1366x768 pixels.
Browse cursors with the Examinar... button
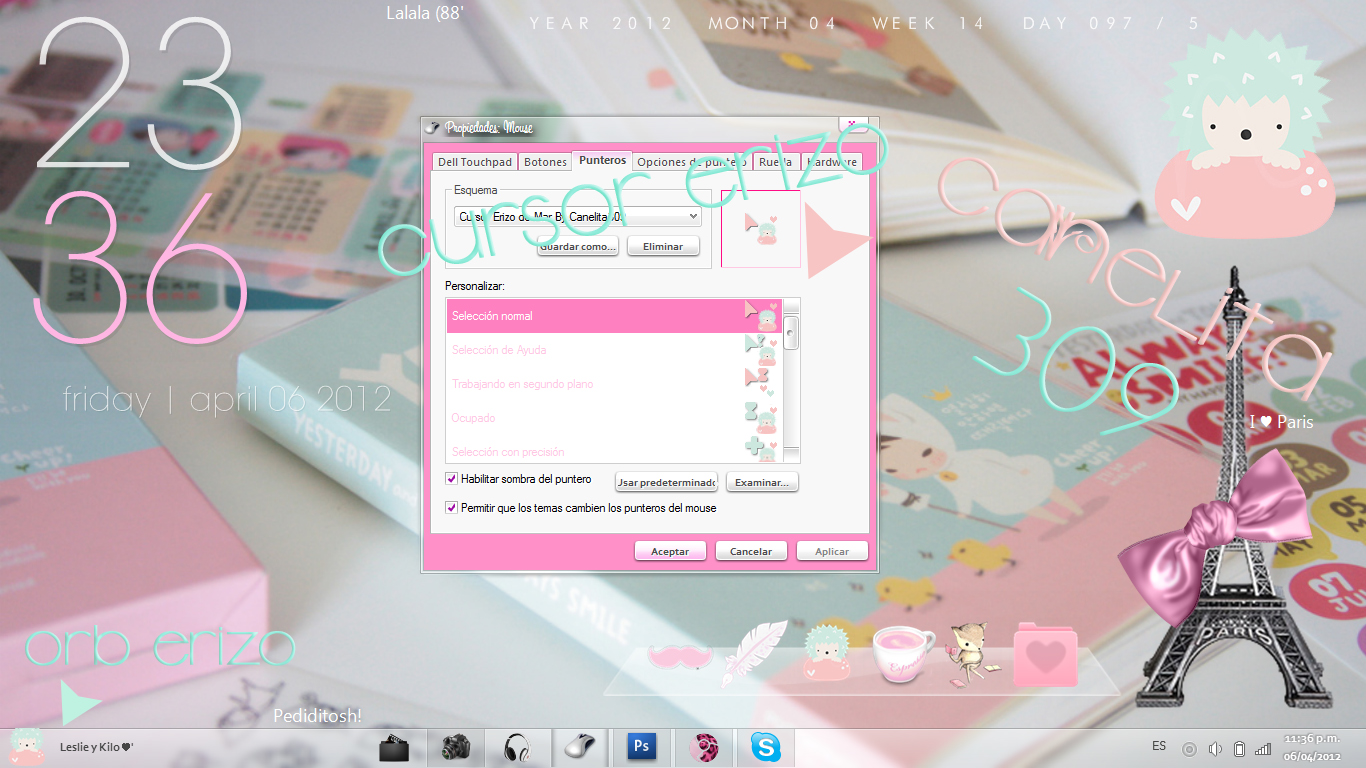pos(762,483)
